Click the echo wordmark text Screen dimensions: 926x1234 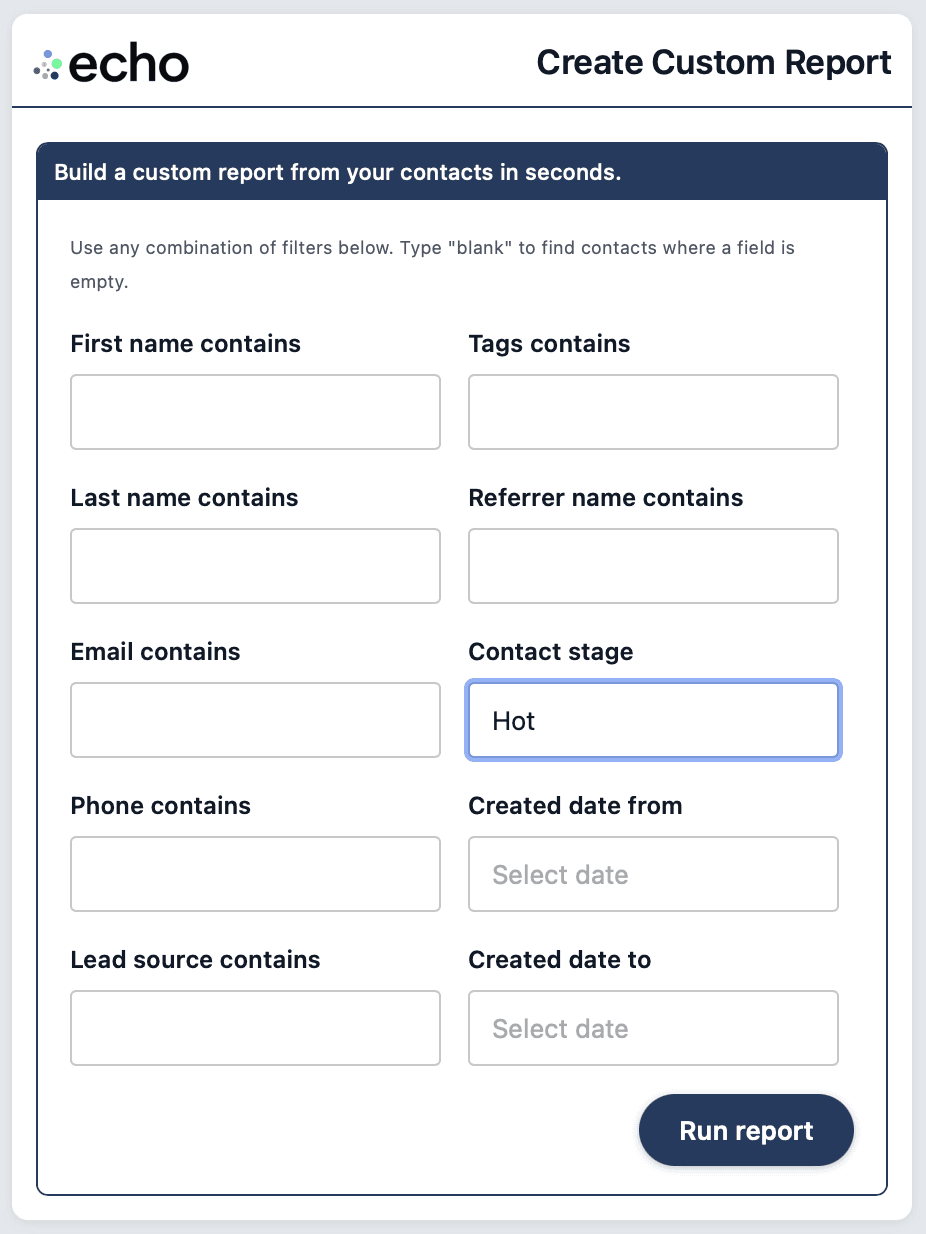tap(129, 65)
